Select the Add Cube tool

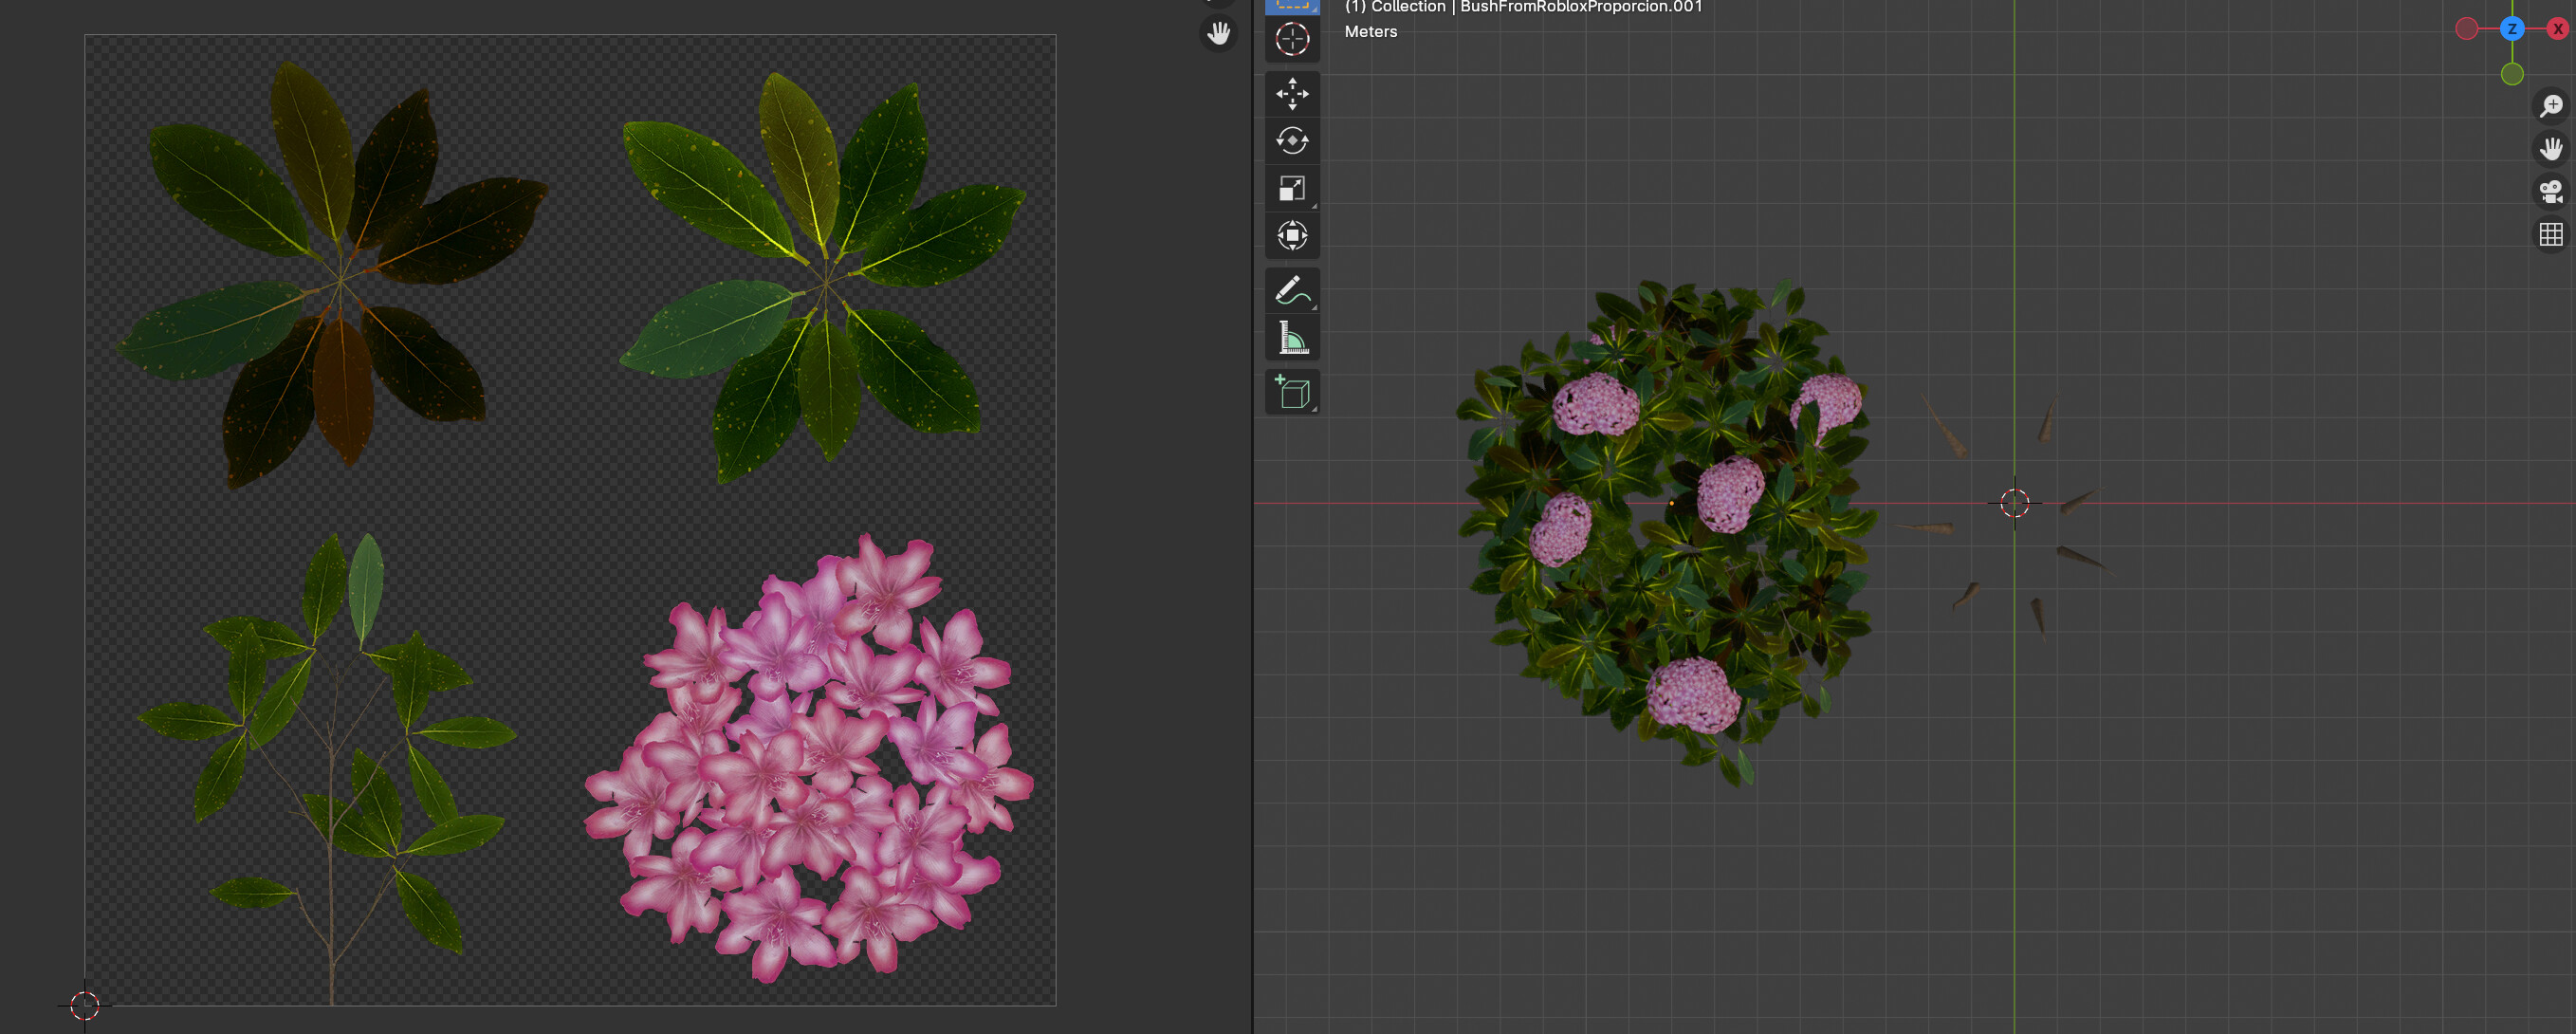[x=1292, y=392]
